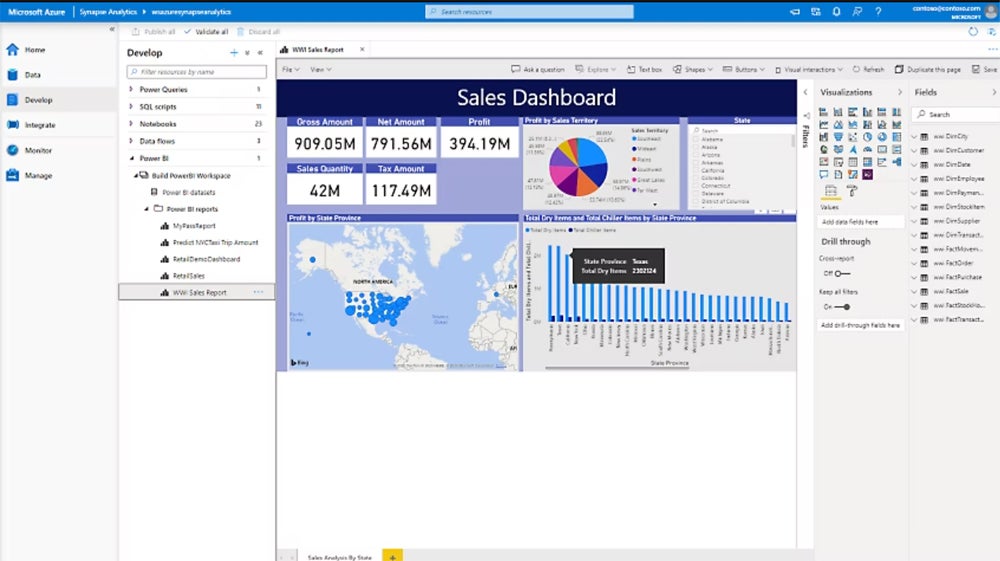Toggle Keep all filters switch

842,307
